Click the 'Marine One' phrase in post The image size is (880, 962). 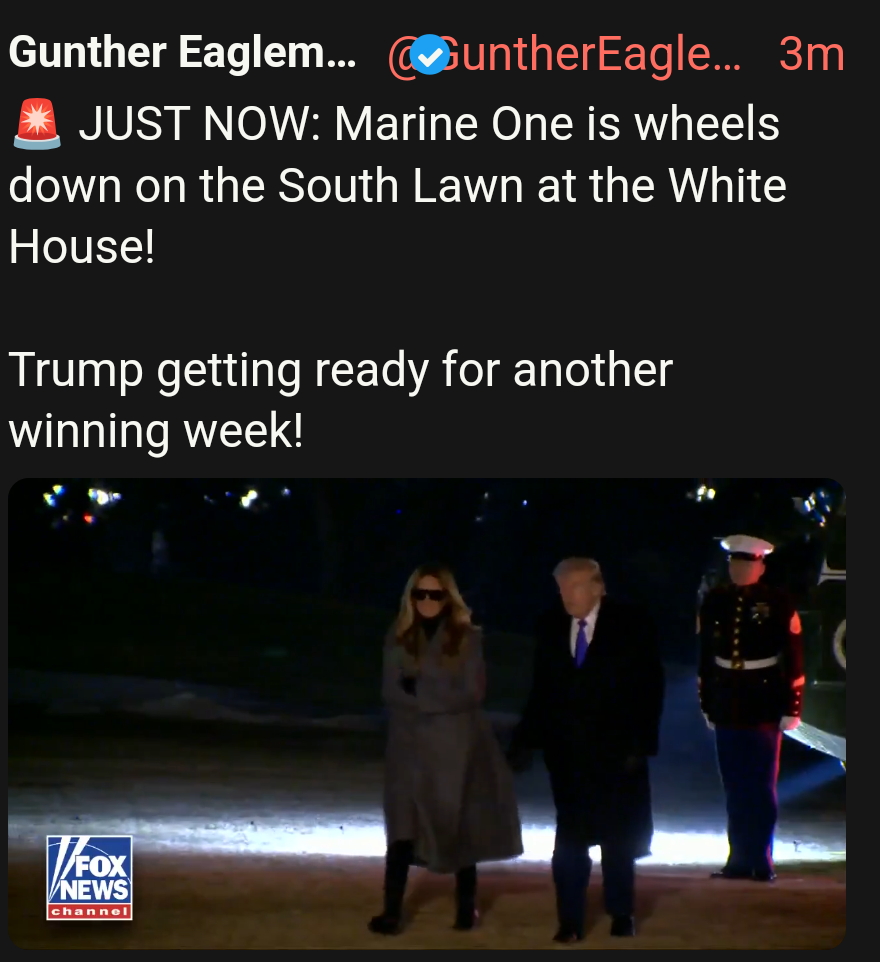click(x=454, y=124)
